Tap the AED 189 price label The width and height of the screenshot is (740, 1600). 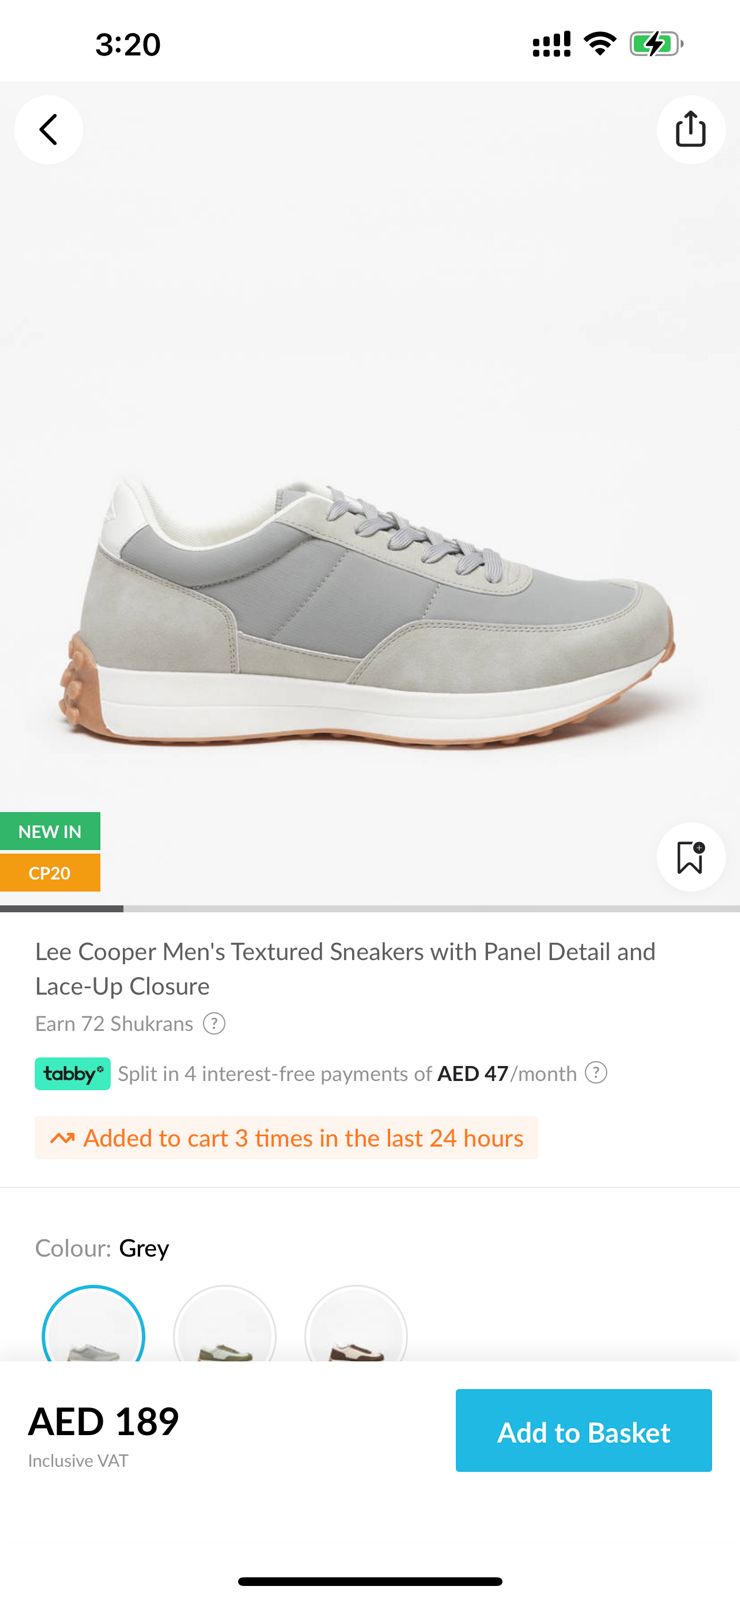(104, 1421)
